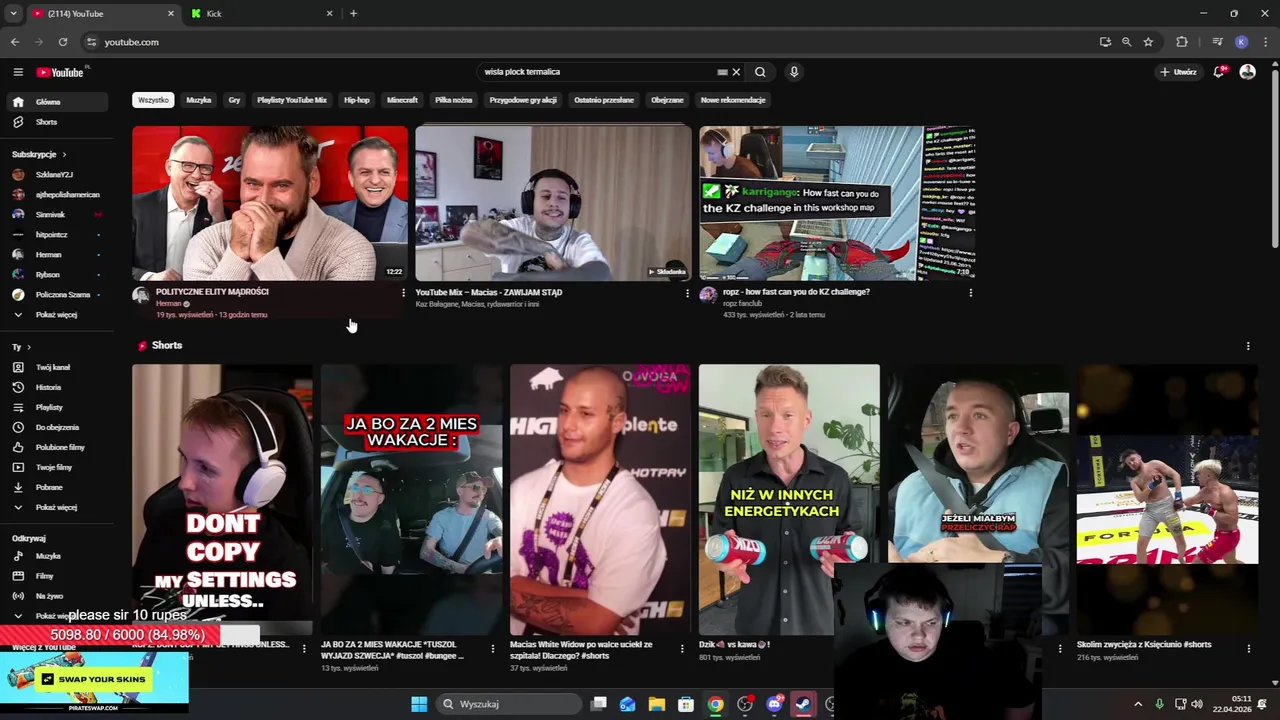Open JA BO ZA 2 MIES WAKACJE short
Image resolution: width=1280 pixels, height=720 pixels.
[411, 499]
